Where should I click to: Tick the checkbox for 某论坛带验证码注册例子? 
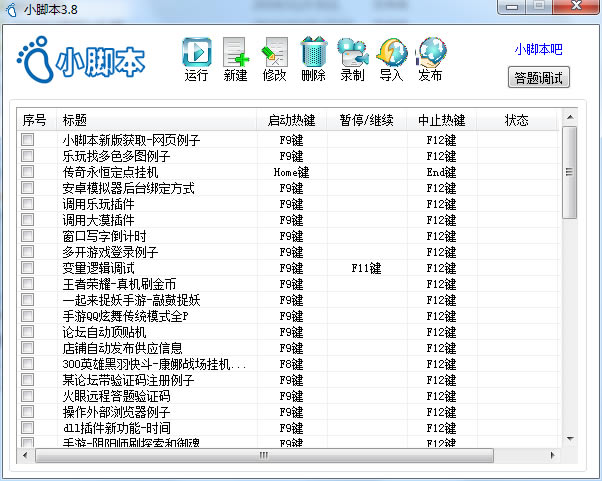click(28, 380)
